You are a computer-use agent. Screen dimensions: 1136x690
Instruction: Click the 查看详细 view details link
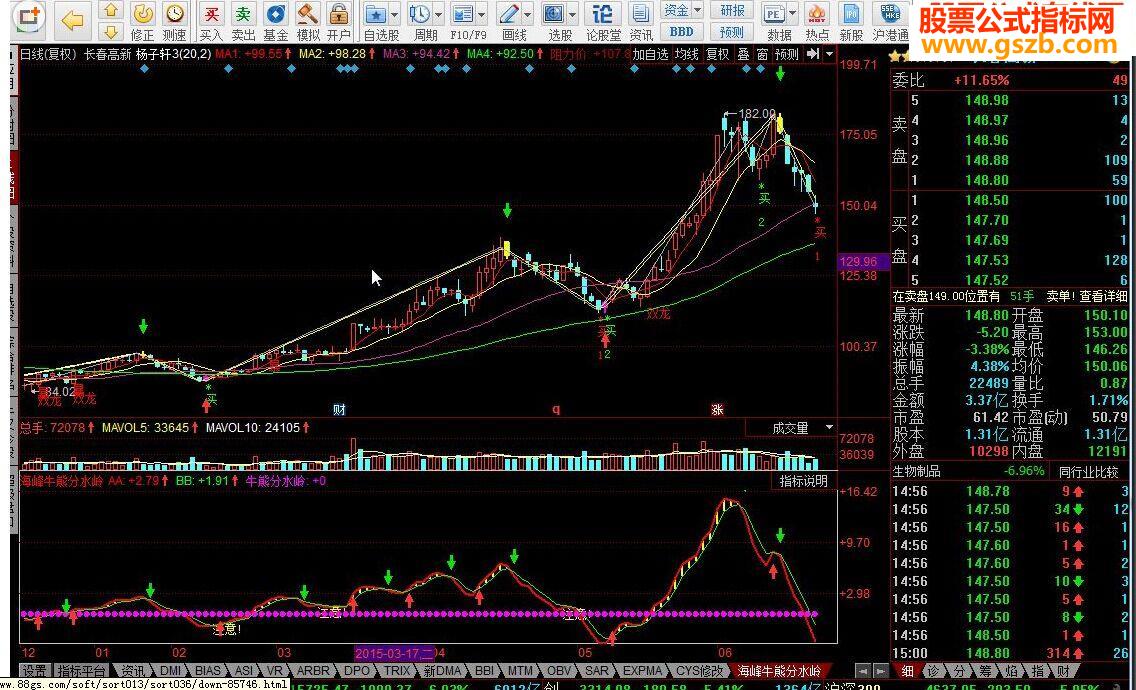tap(1103, 296)
